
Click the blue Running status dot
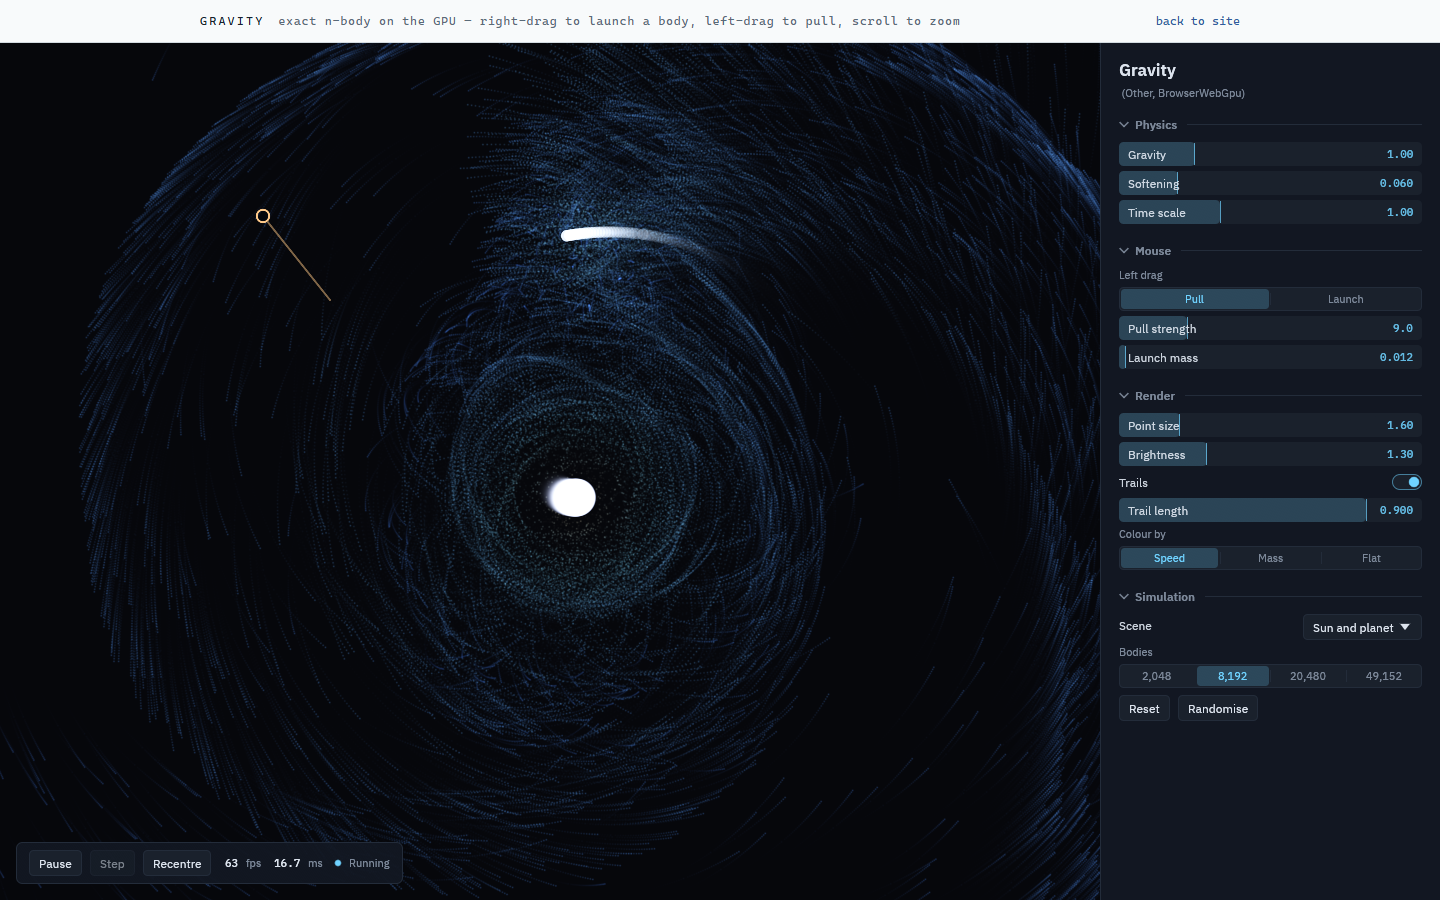[338, 863]
